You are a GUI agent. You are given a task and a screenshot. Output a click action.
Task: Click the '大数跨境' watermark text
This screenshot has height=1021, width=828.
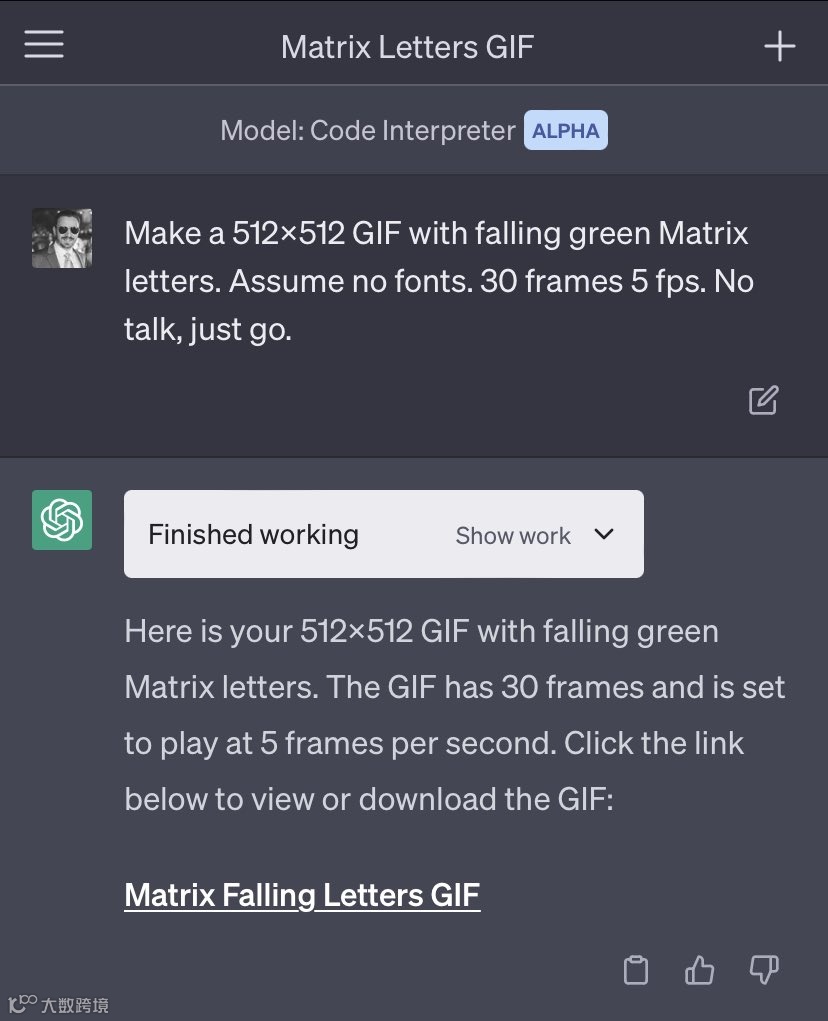(75, 1005)
